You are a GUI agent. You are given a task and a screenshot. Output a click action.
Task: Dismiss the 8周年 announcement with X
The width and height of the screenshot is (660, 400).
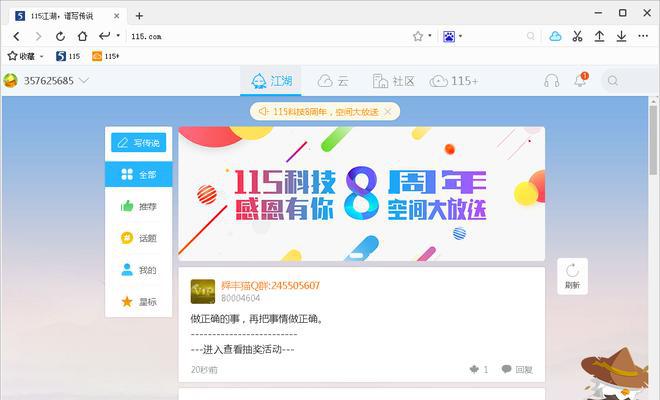[388, 112]
